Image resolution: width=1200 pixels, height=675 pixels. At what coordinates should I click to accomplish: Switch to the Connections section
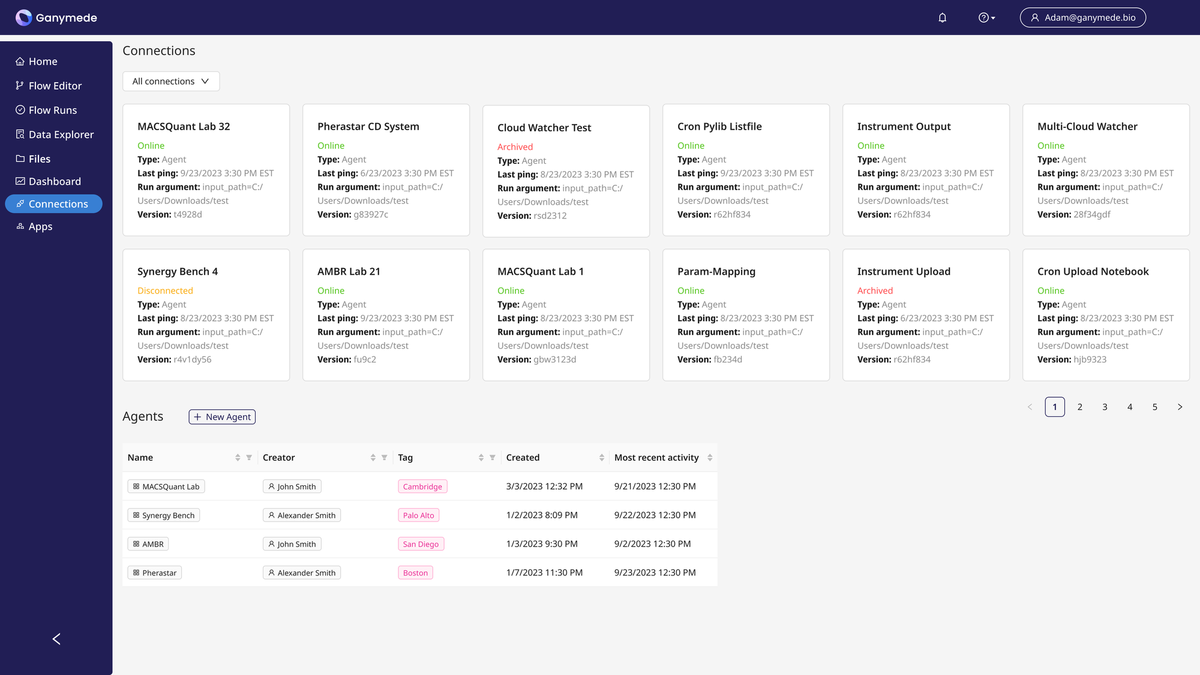[53, 203]
